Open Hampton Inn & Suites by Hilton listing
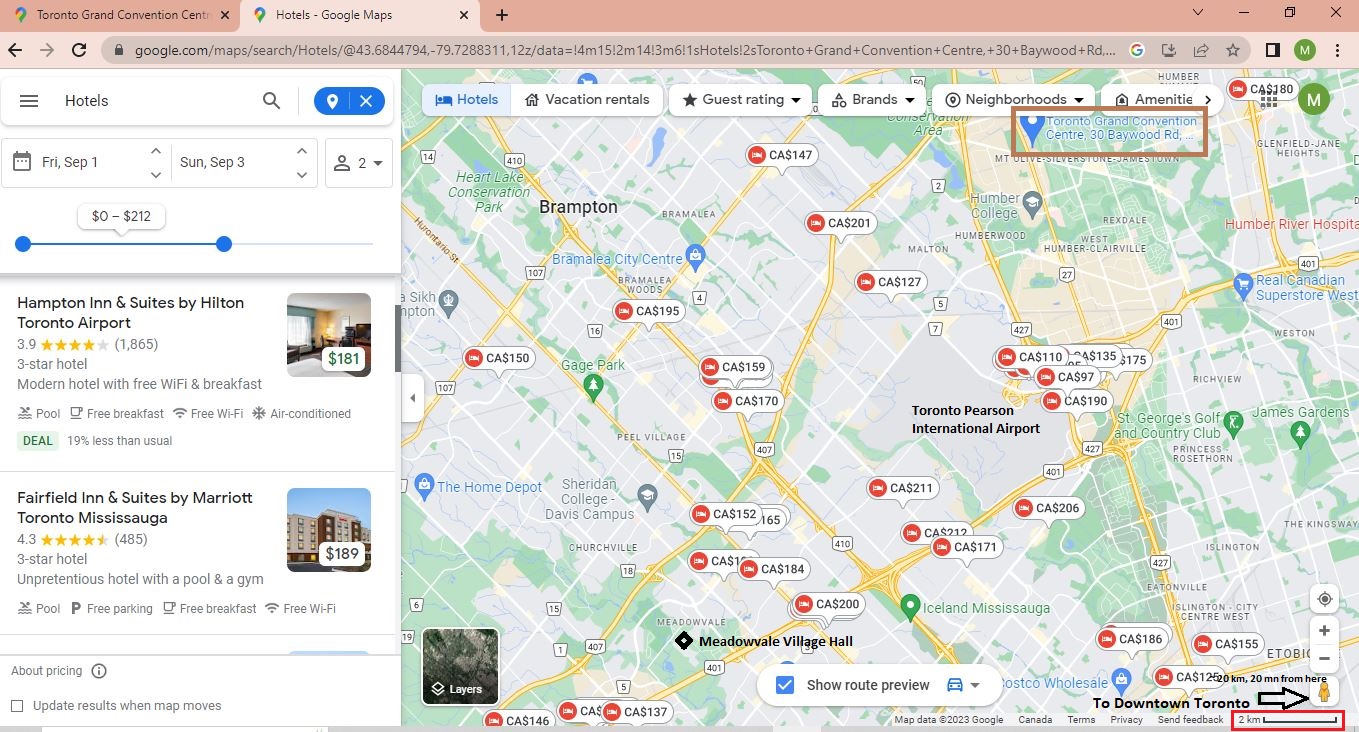This screenshot has width=1359, height=732. [130, 312]
